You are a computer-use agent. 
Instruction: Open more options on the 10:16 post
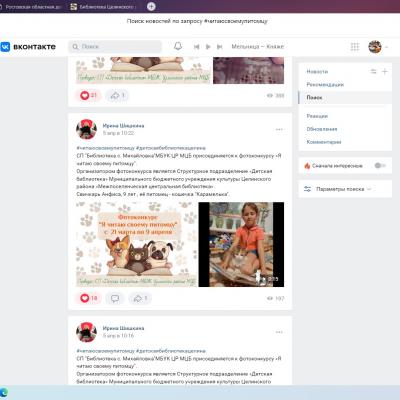279,332
